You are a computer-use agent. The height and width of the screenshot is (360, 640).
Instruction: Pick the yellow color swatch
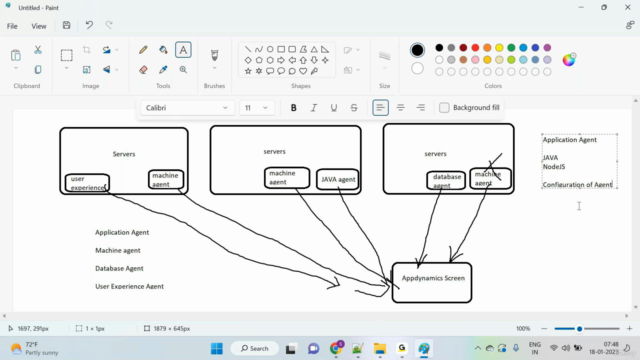(x=499, y=48)
